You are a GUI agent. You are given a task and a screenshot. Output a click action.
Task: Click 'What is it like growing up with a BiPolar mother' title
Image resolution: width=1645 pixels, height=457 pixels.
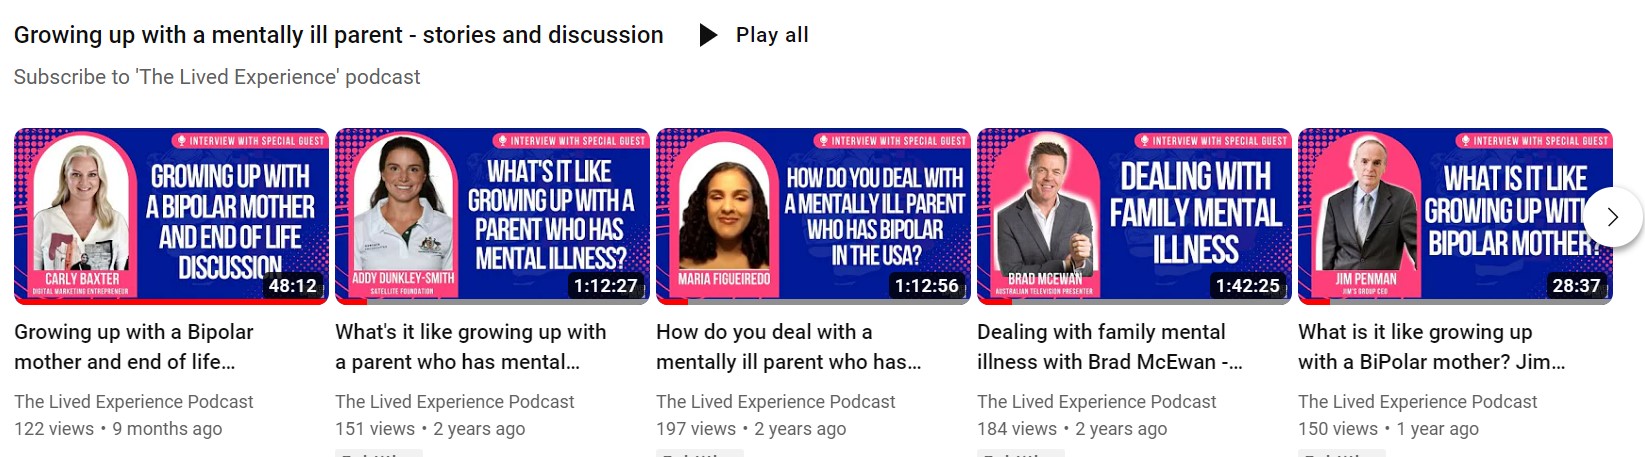[x=1432, y=347]
